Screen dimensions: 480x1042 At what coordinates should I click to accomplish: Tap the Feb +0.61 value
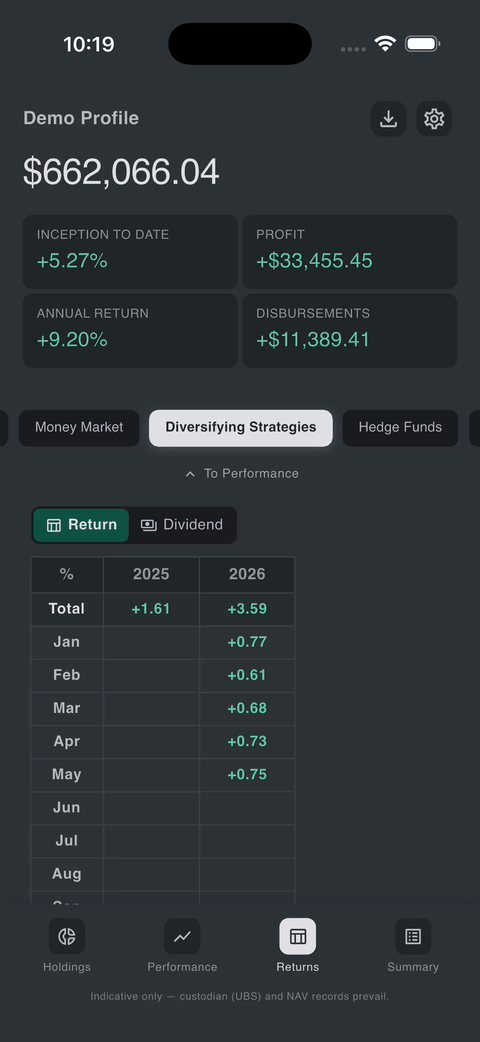tap(247, 675)
